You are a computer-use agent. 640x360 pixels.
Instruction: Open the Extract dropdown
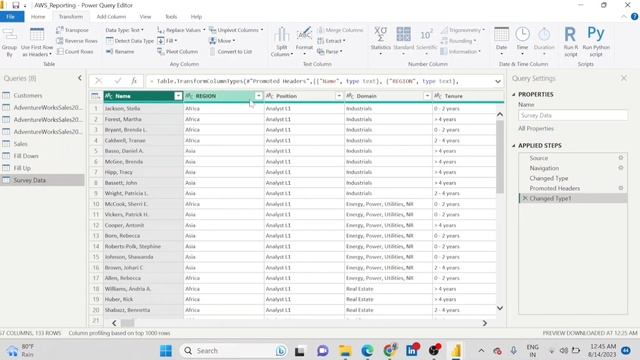point(331,41)
